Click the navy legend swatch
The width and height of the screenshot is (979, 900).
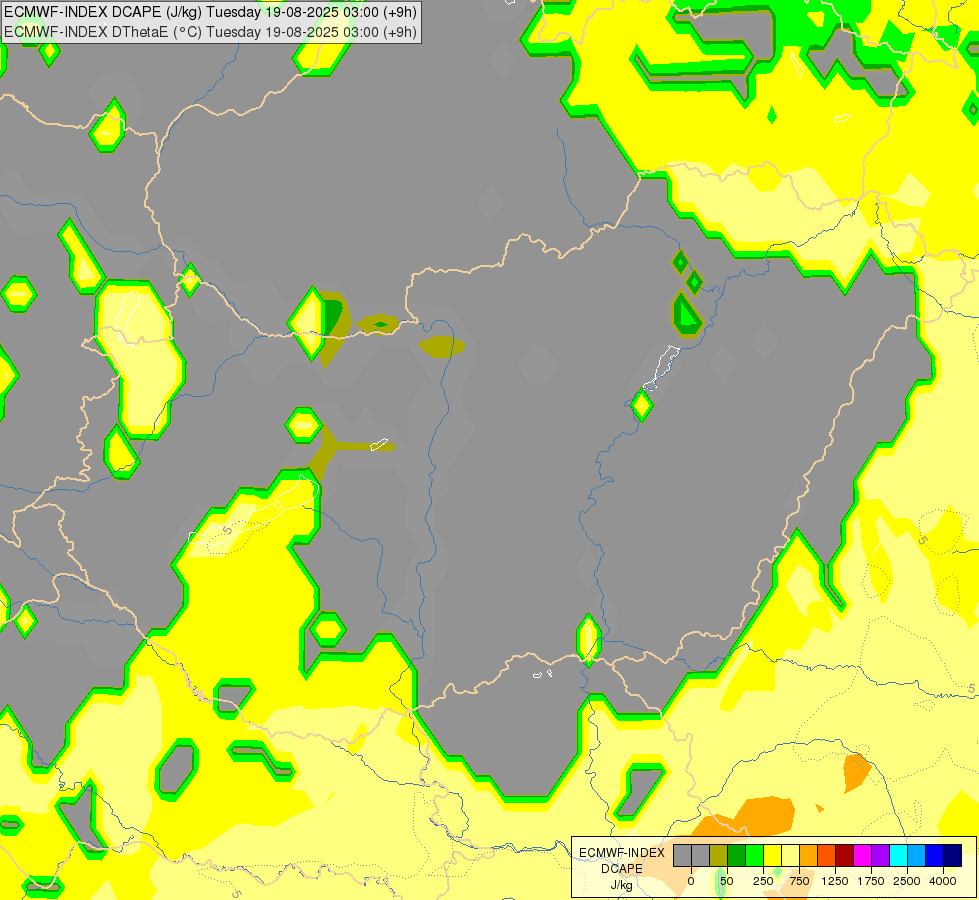click(x=953, y=856)
